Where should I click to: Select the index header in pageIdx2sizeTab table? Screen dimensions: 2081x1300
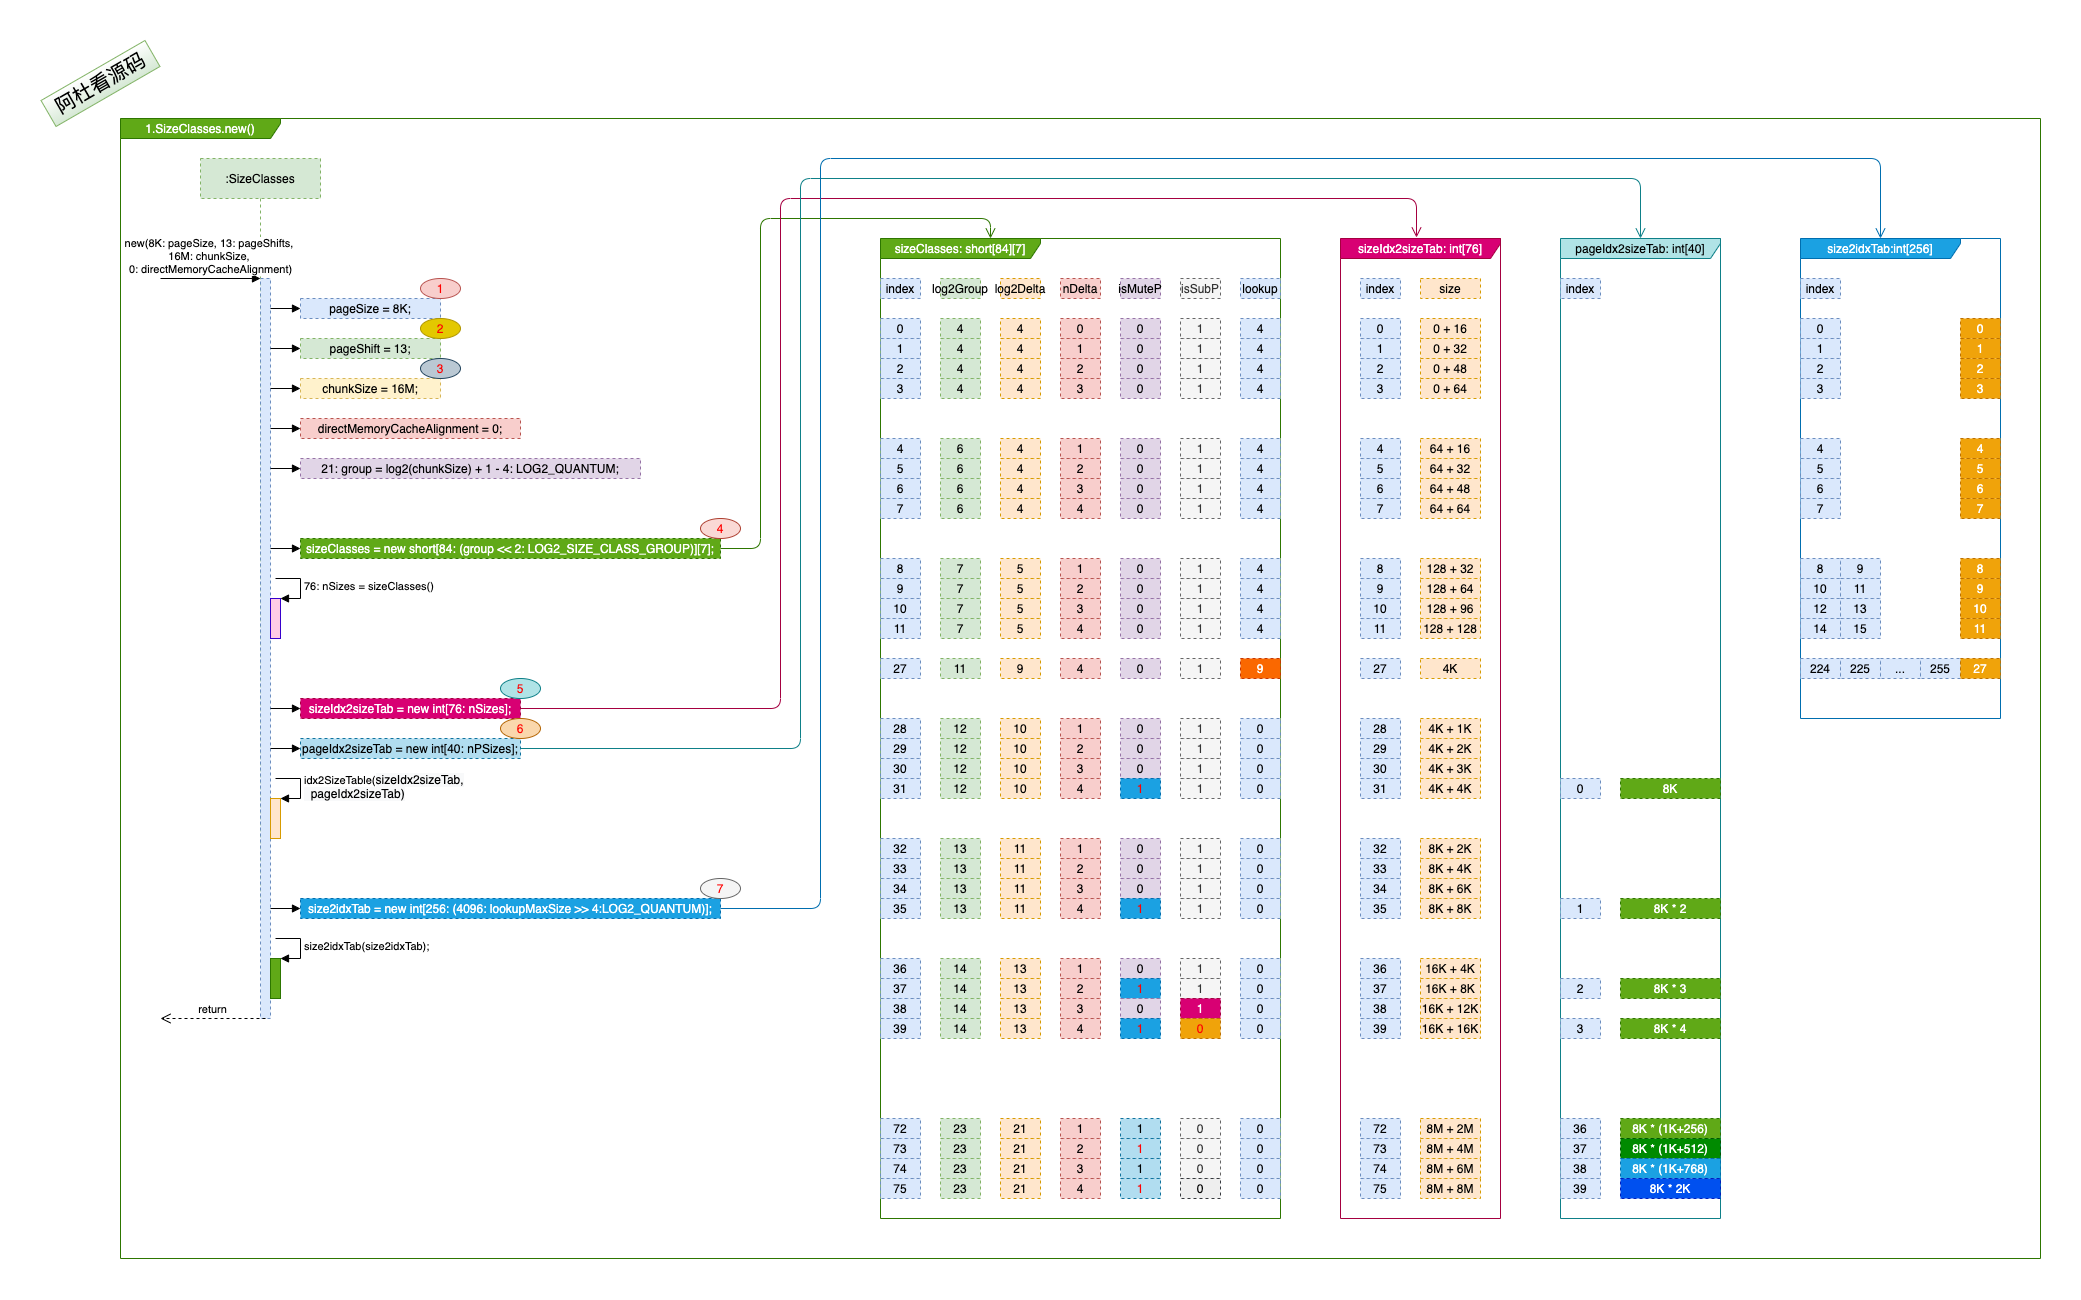click(x=1580, y=289)
